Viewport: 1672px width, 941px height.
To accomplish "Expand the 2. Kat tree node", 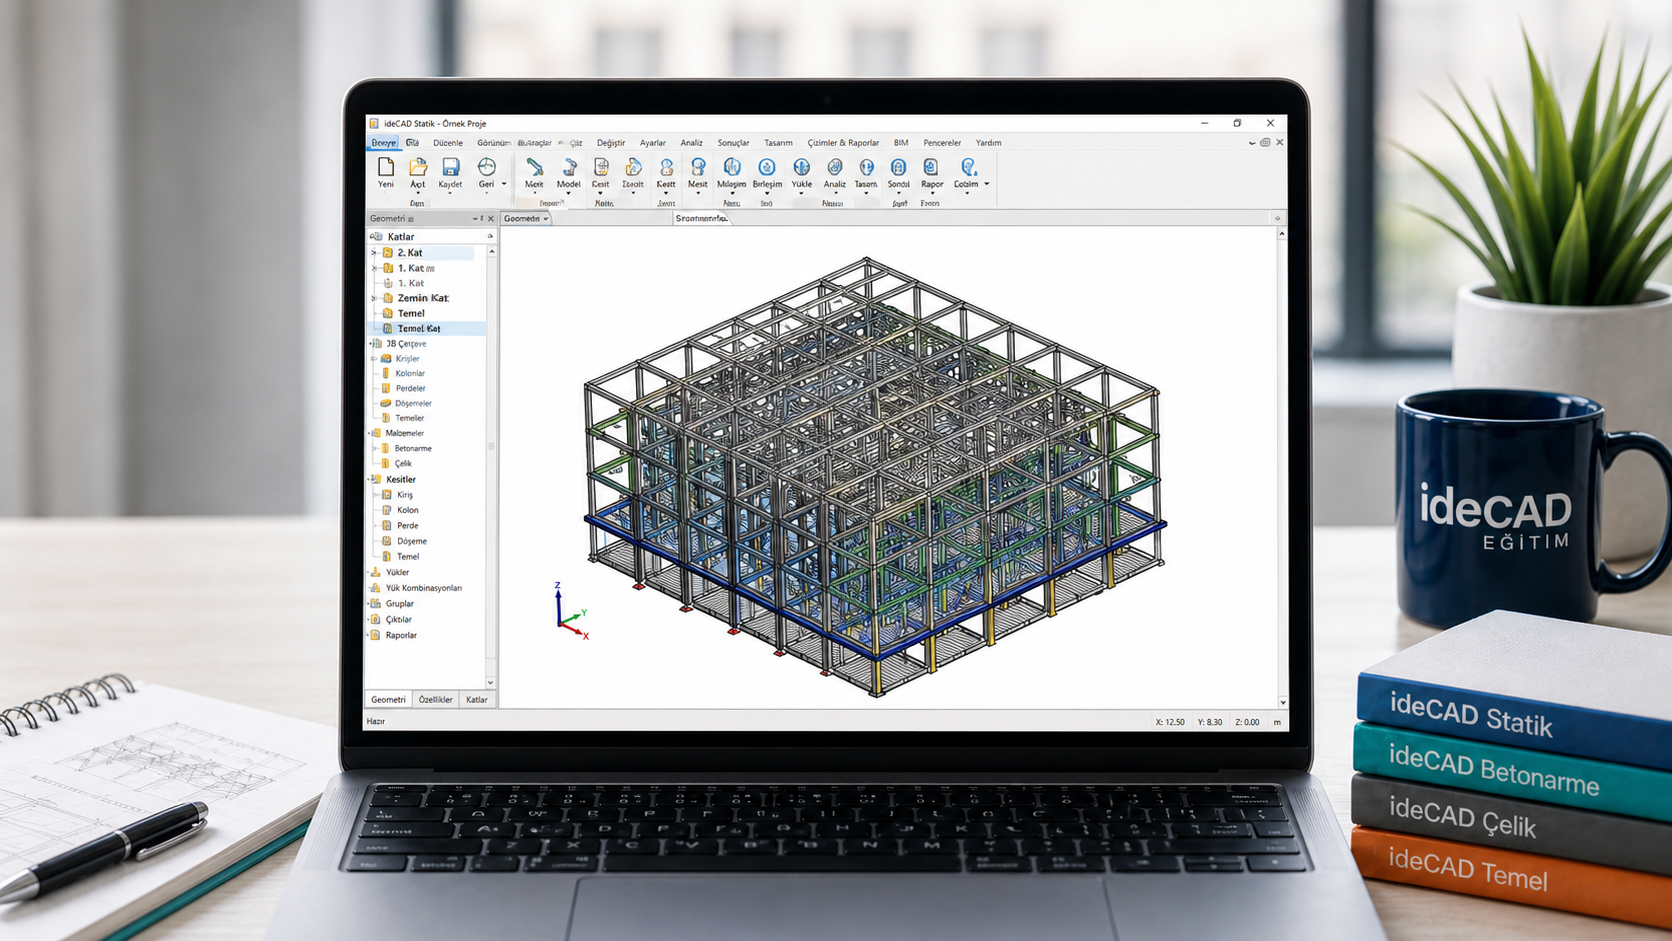I will pos(374,253).
